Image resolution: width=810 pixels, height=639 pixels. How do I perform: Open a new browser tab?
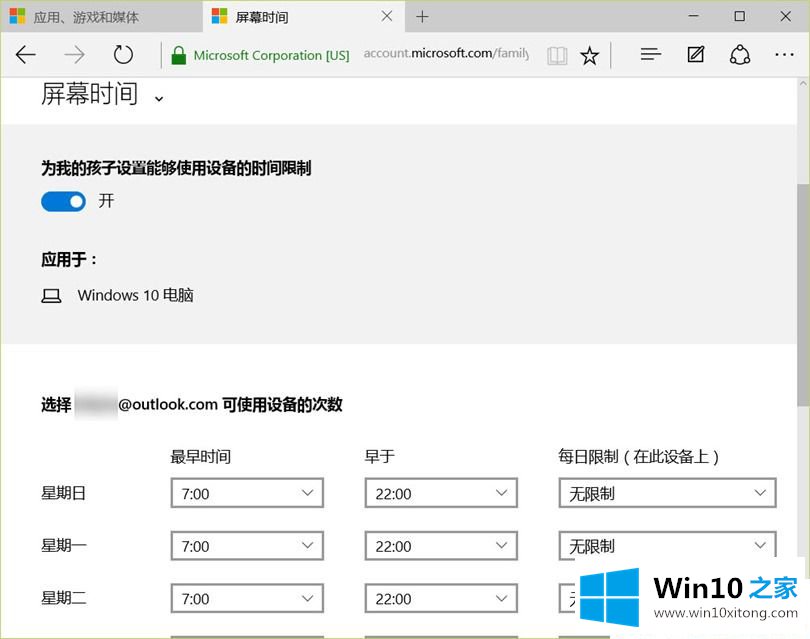point(422,17)
